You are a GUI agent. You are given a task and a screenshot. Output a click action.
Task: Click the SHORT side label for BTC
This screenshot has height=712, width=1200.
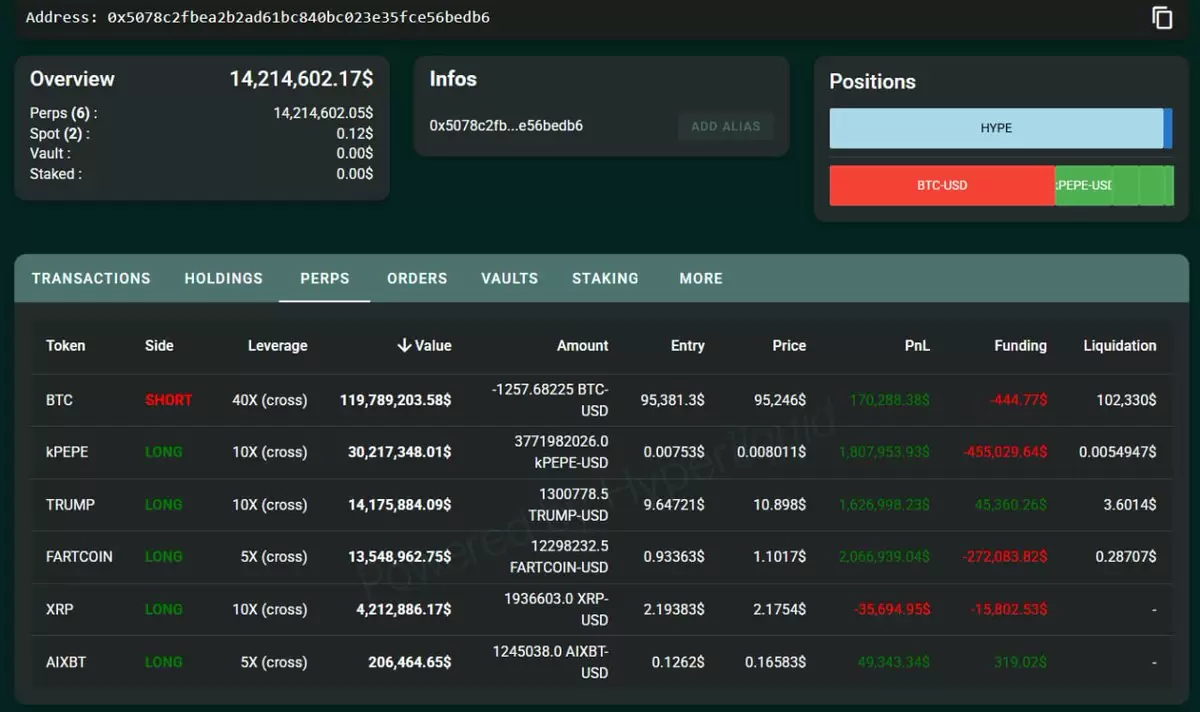pos(168,400)
